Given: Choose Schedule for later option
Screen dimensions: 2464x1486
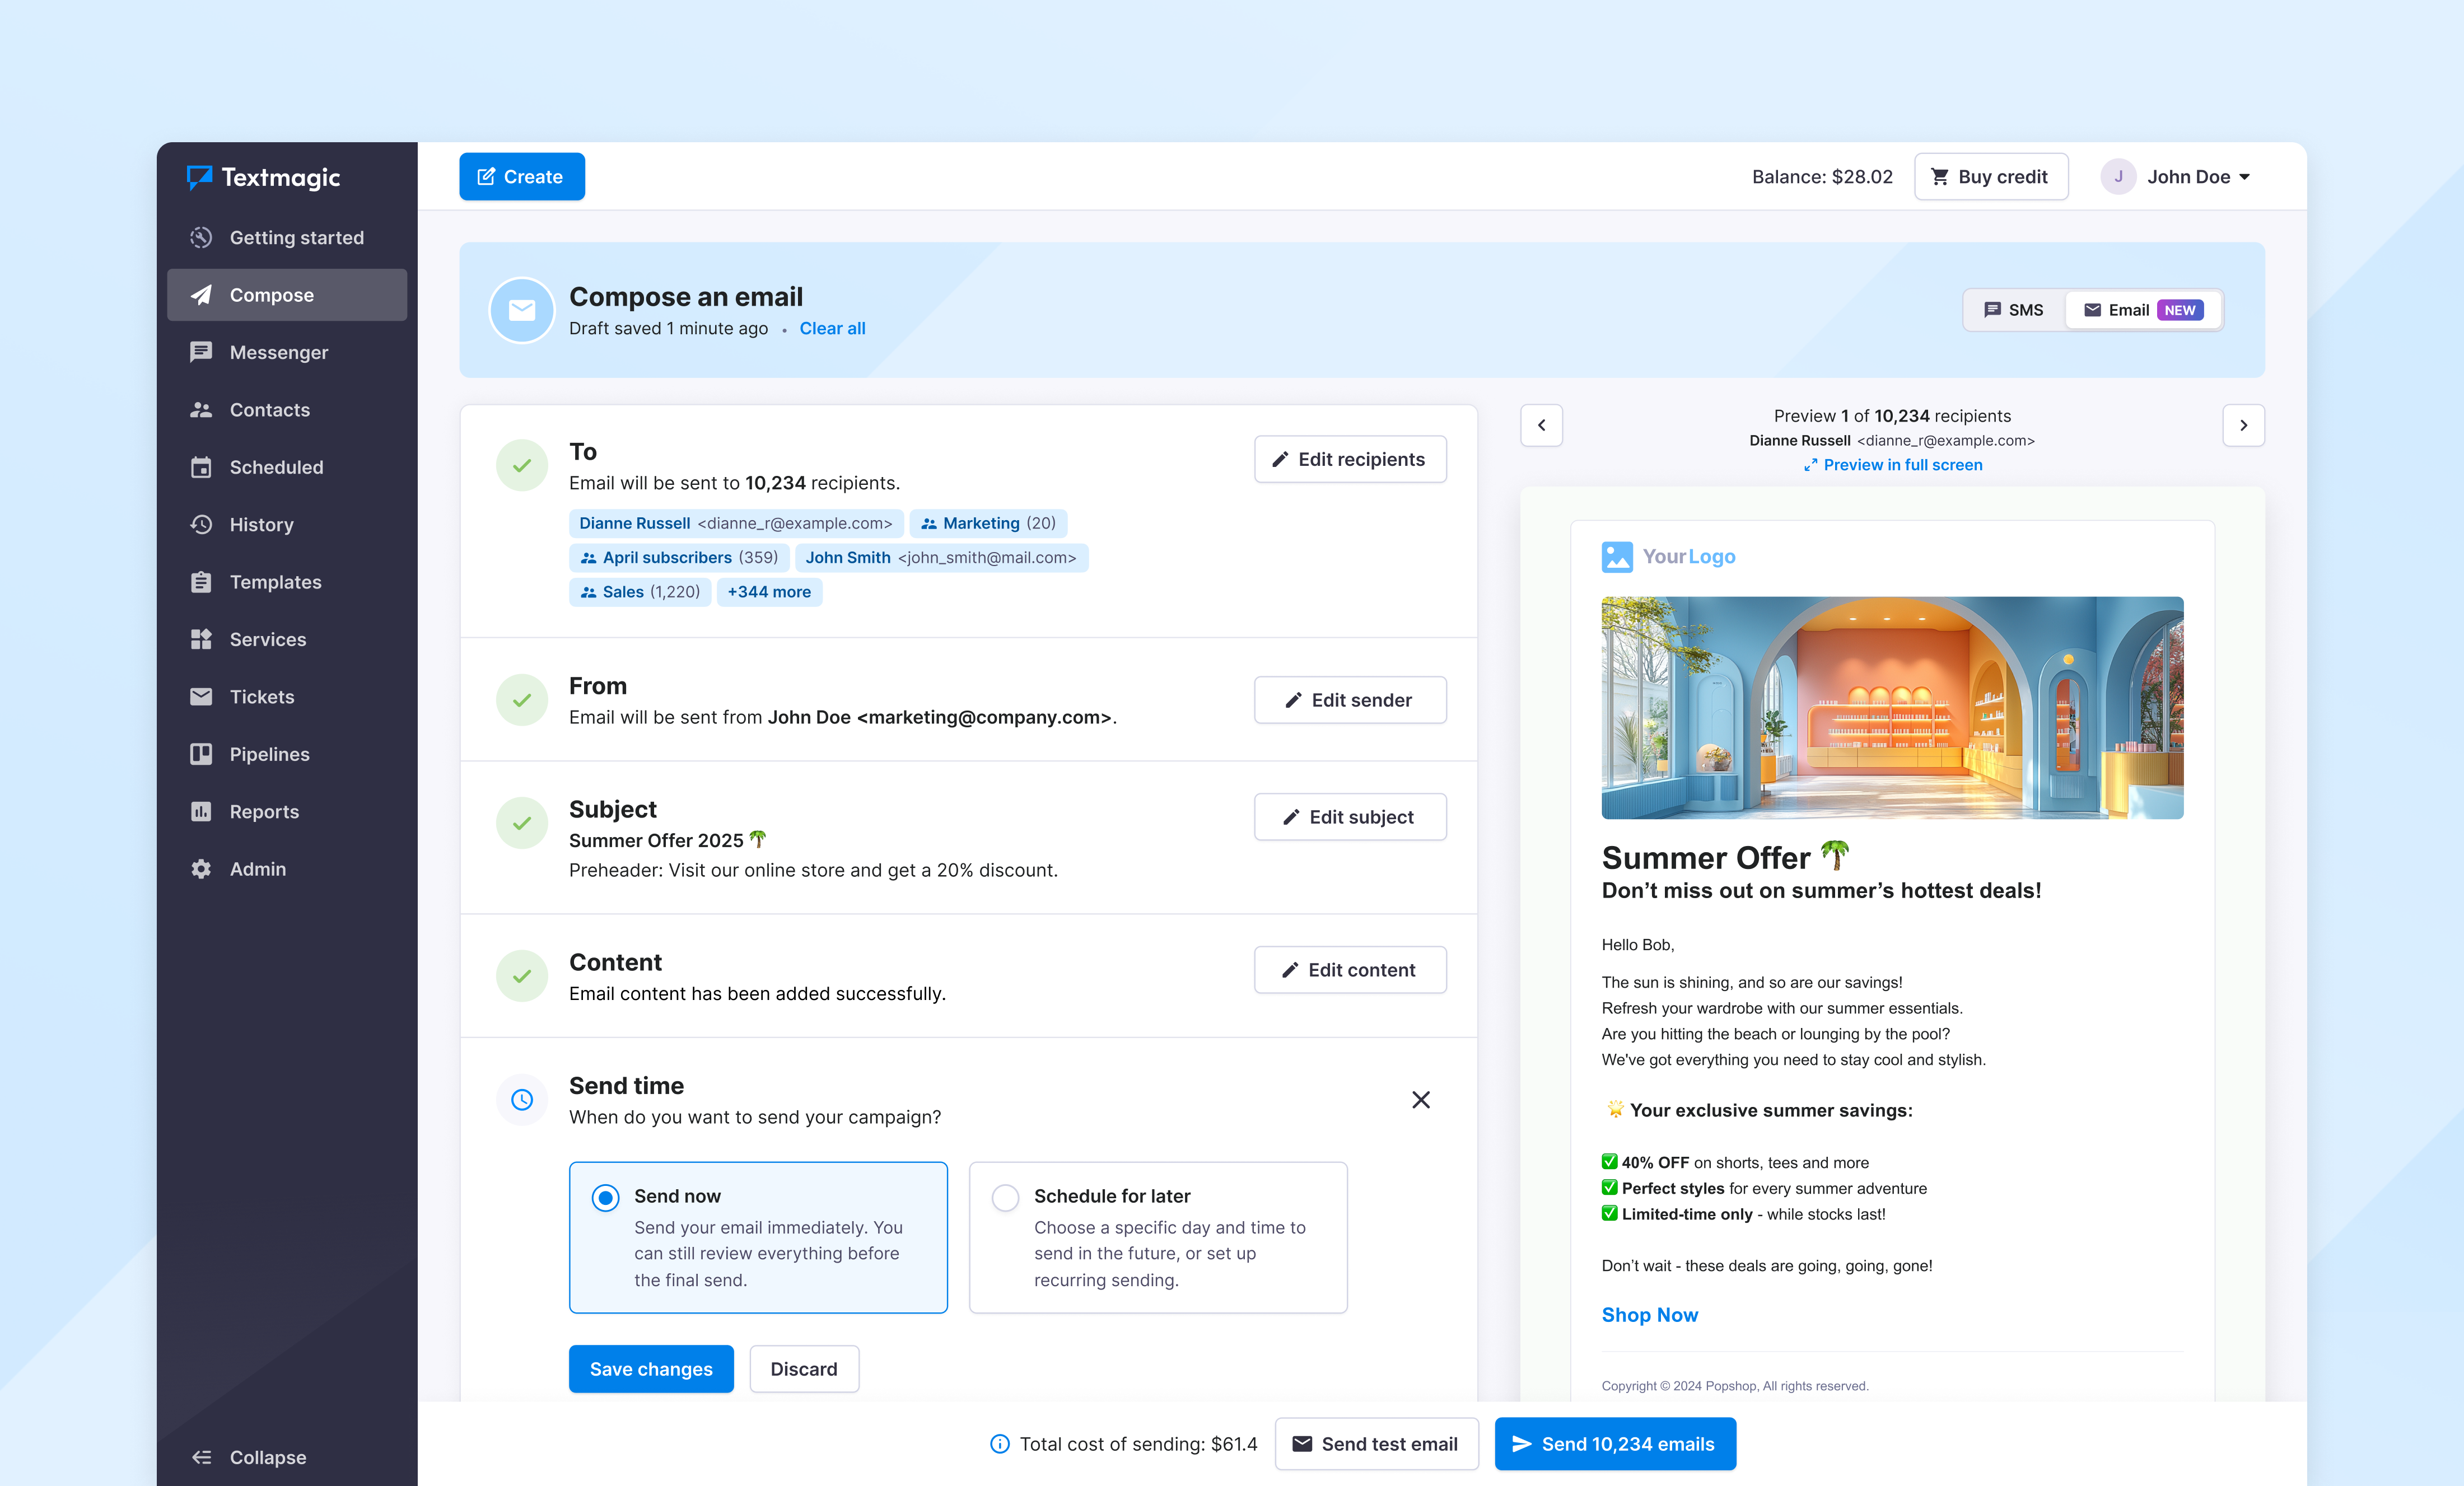Looking at the screenshot, I should [x=1005, y=1196].
